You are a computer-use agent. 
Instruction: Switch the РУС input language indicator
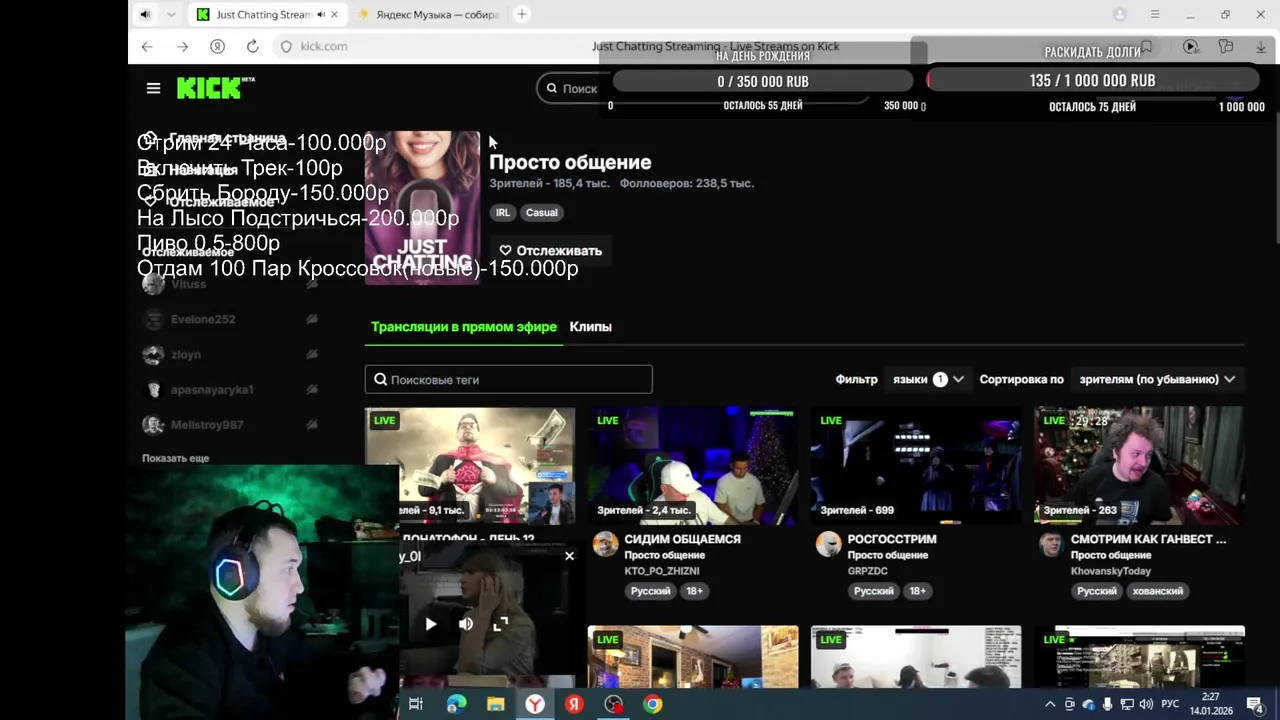[1169, 705]
